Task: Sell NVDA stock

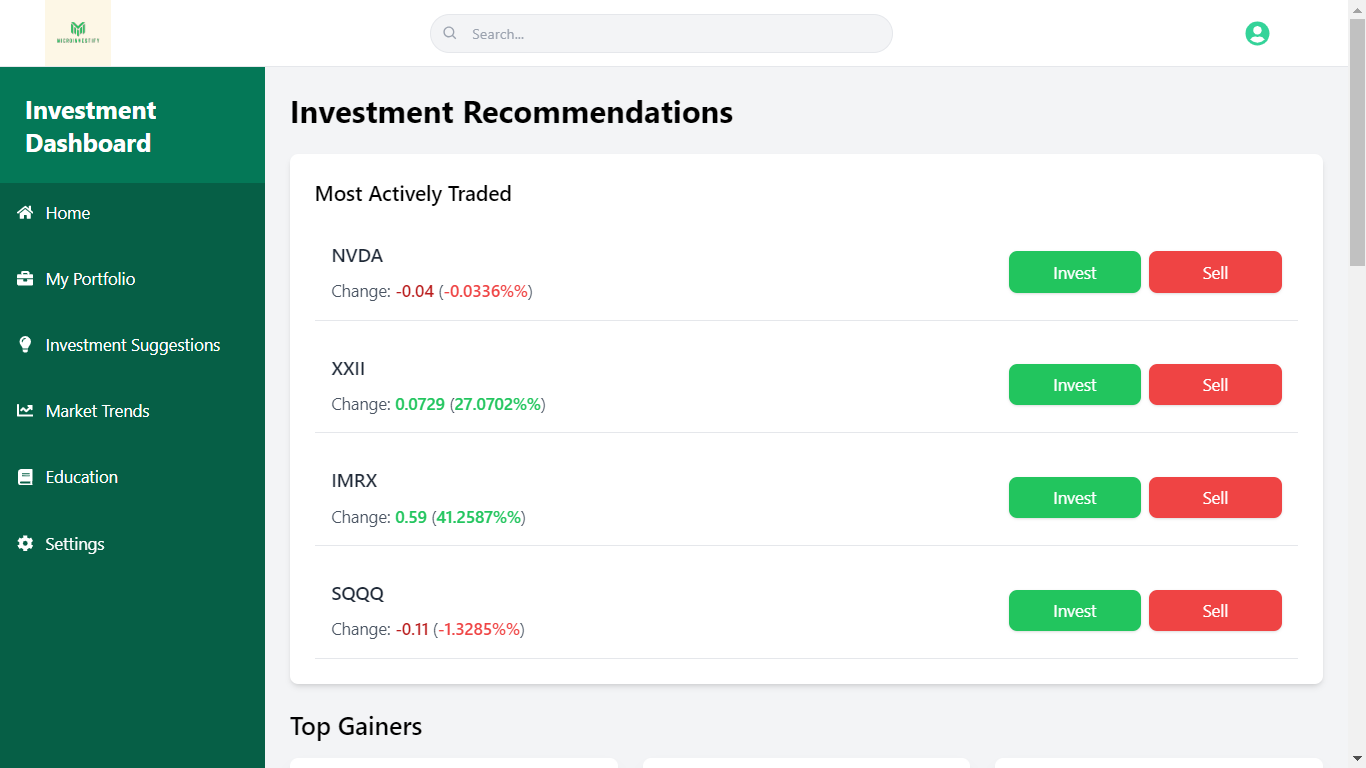Action: (1215, 272)
